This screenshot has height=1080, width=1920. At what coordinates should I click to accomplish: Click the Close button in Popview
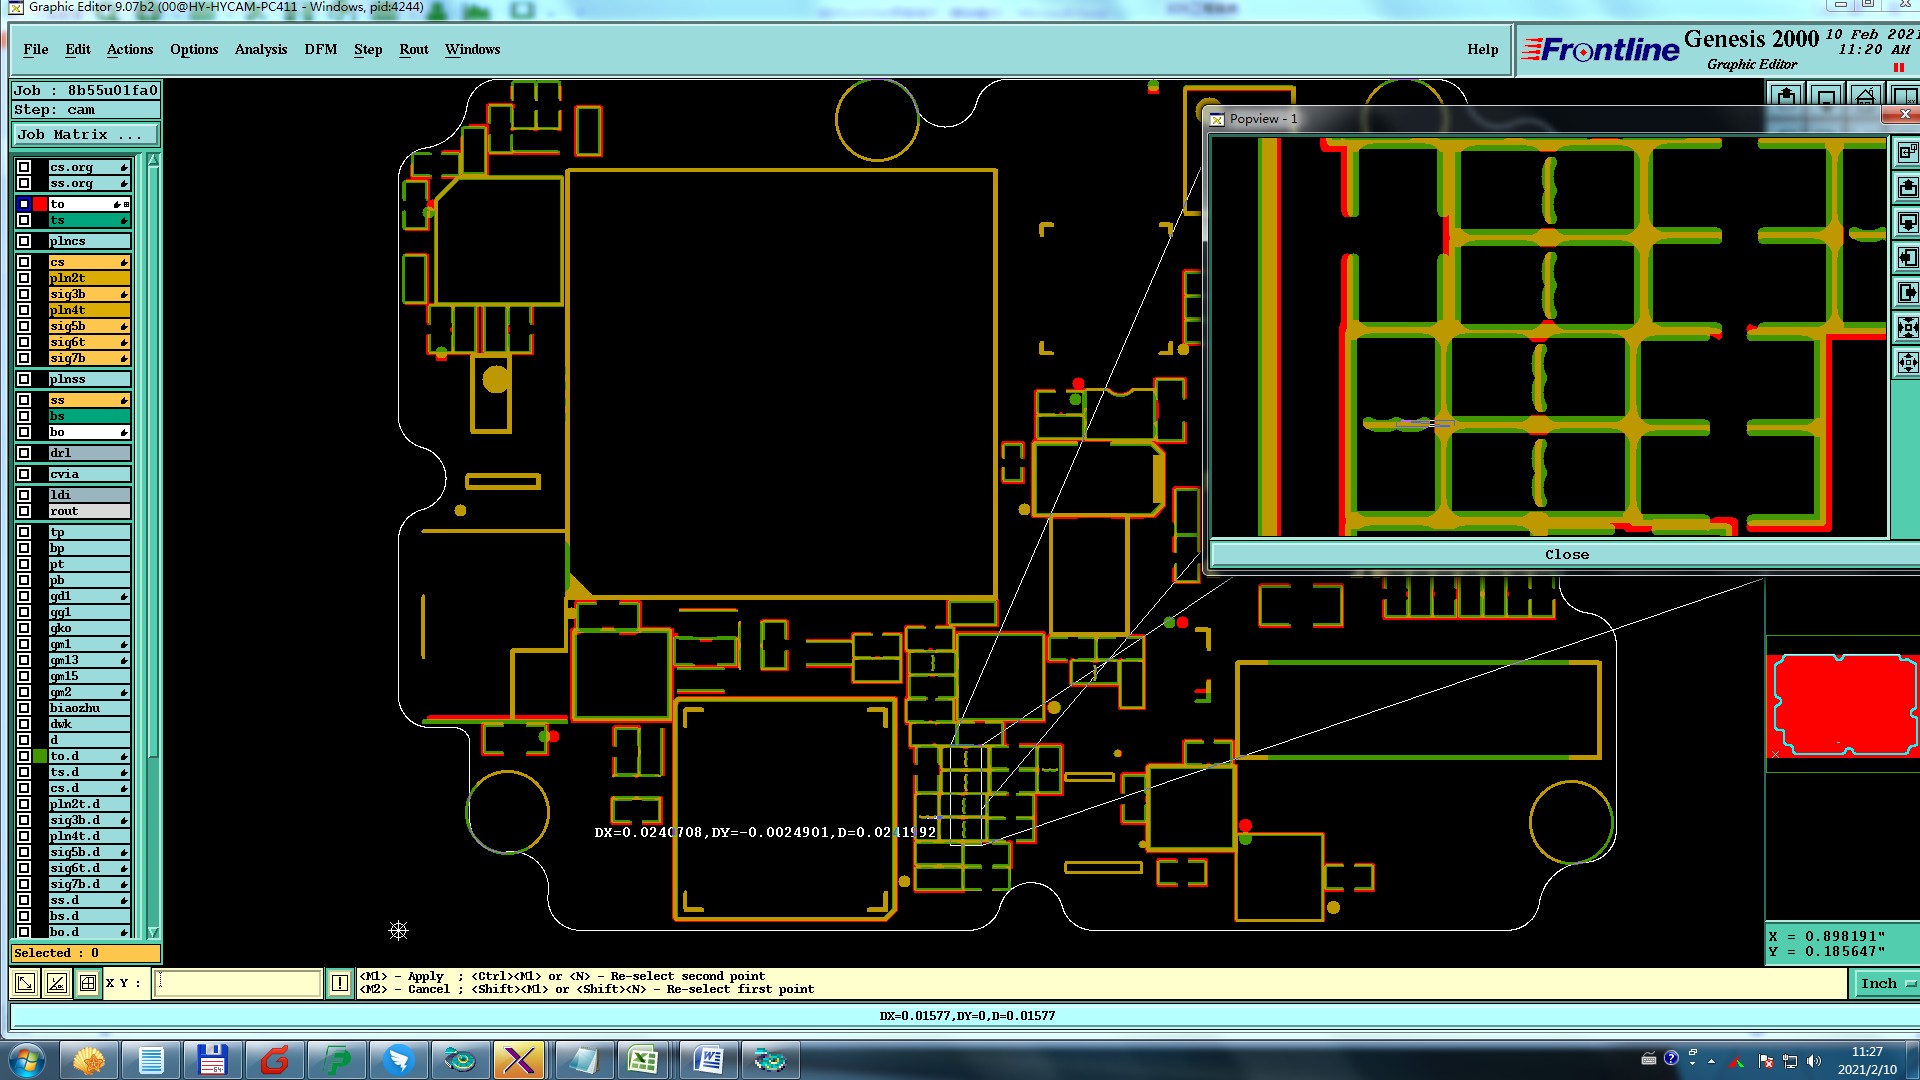(1566, 554)
